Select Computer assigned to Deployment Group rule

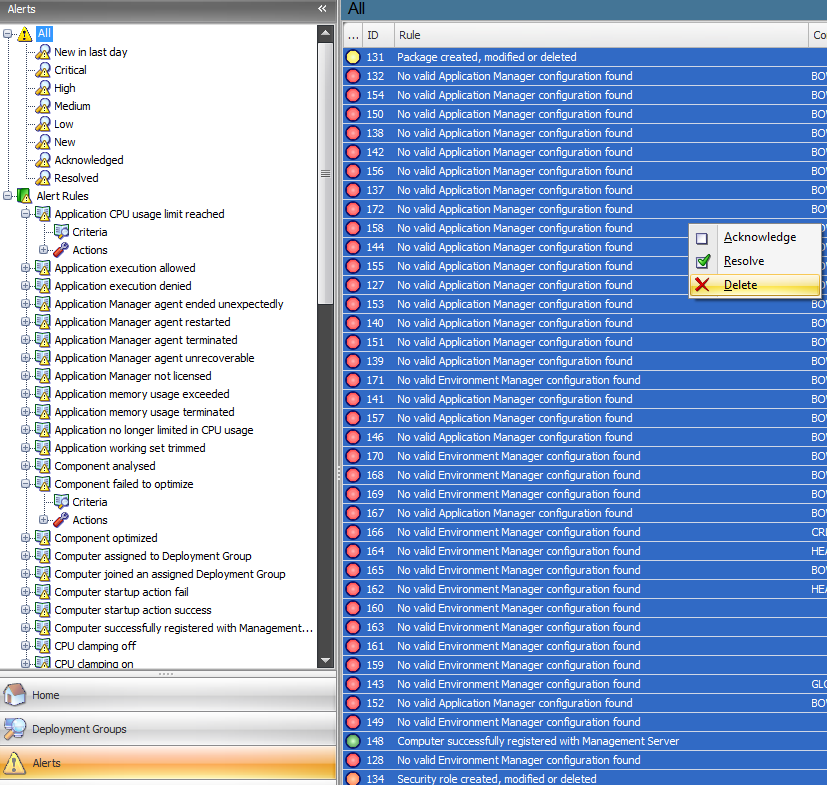153,556
